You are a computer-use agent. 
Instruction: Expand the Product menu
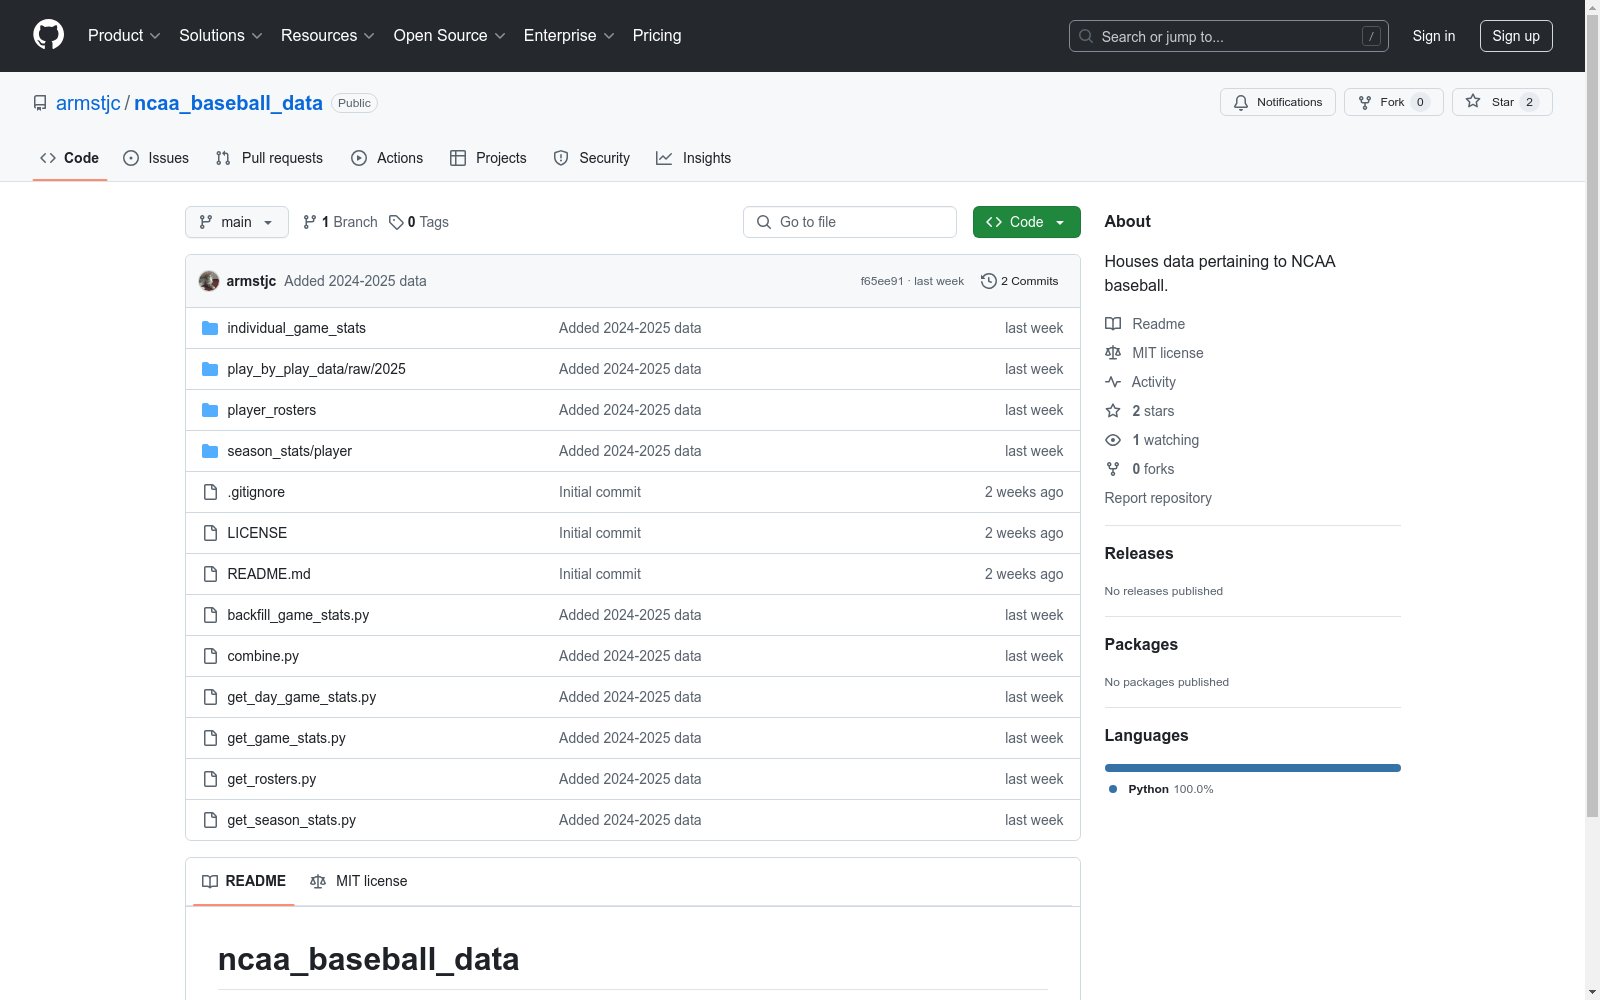[x=124, y=35]
